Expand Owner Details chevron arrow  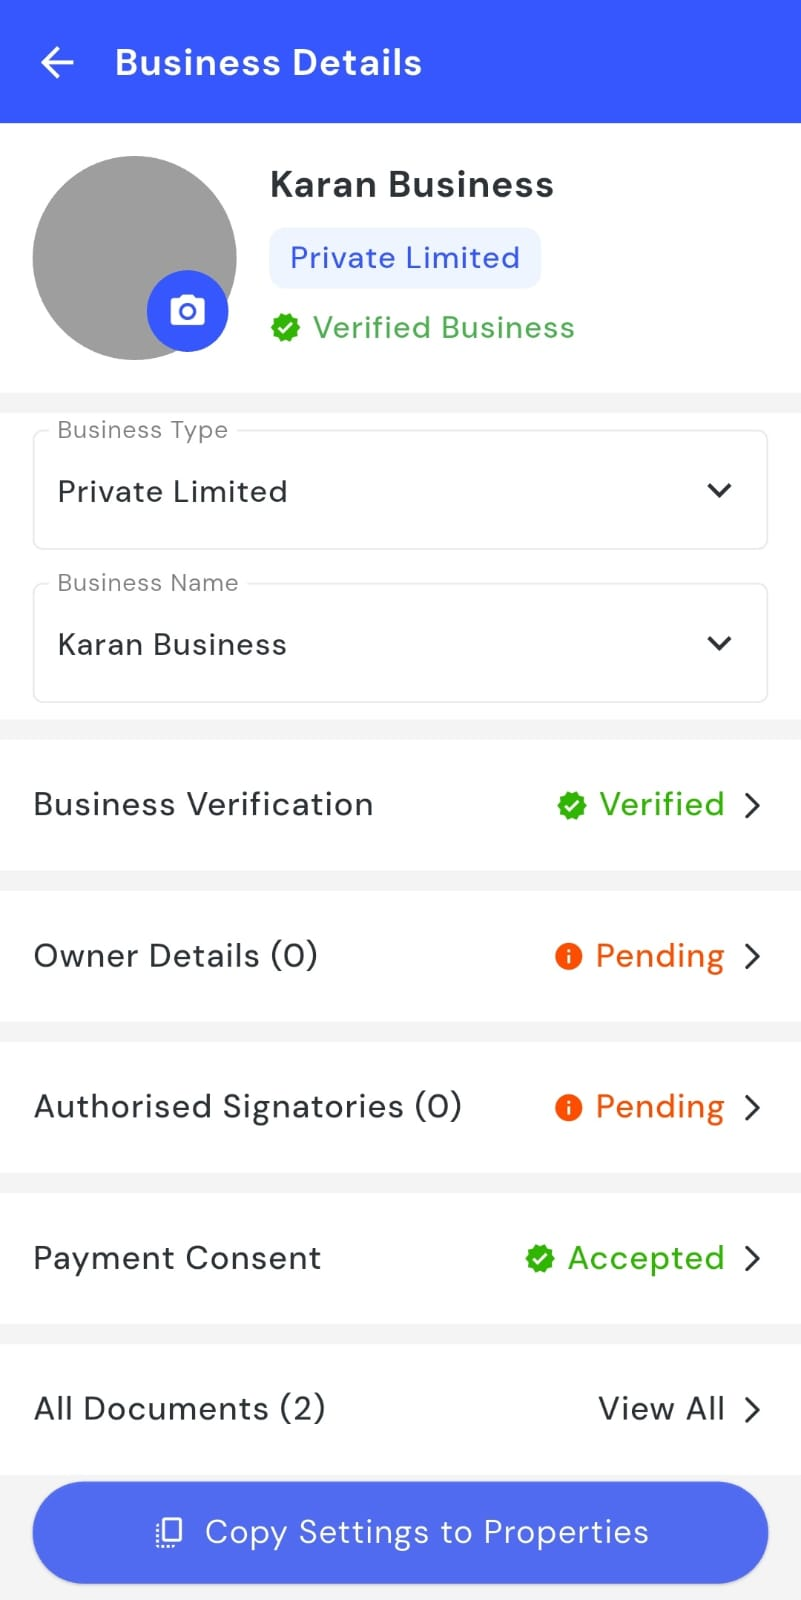pyautogui.click(x=753, y=956)
